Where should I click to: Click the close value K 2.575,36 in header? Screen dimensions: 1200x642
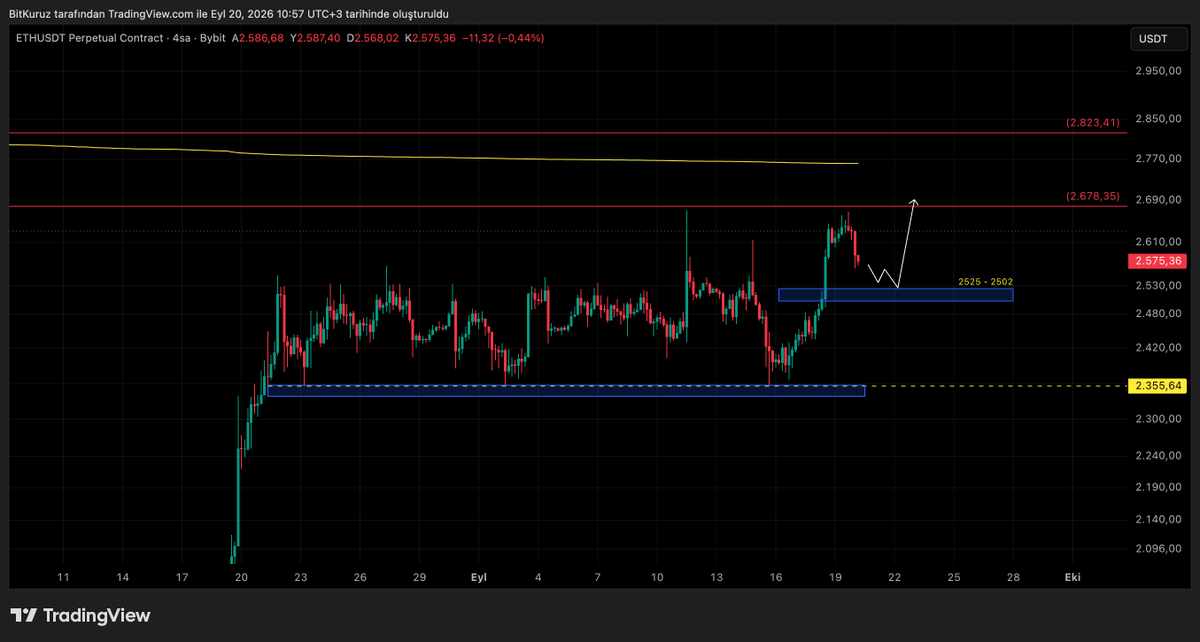tap(430, 38)
